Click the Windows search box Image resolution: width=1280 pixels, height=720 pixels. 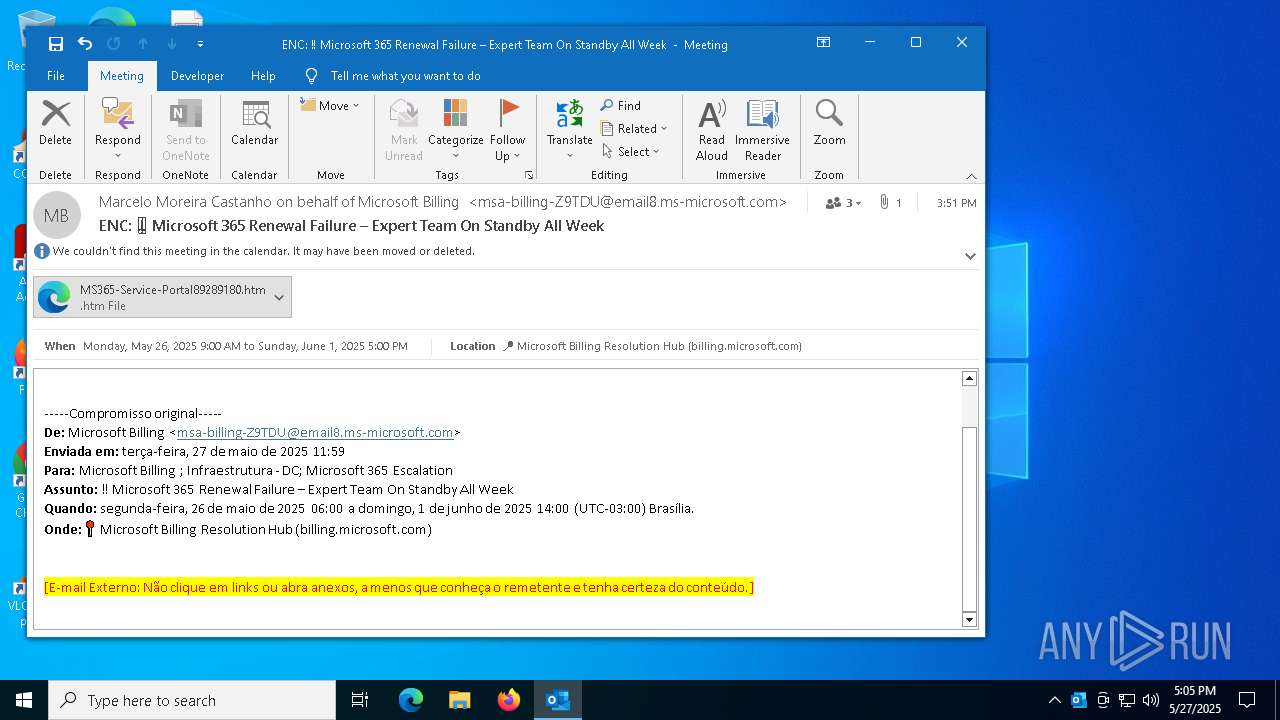pos(192,700)
